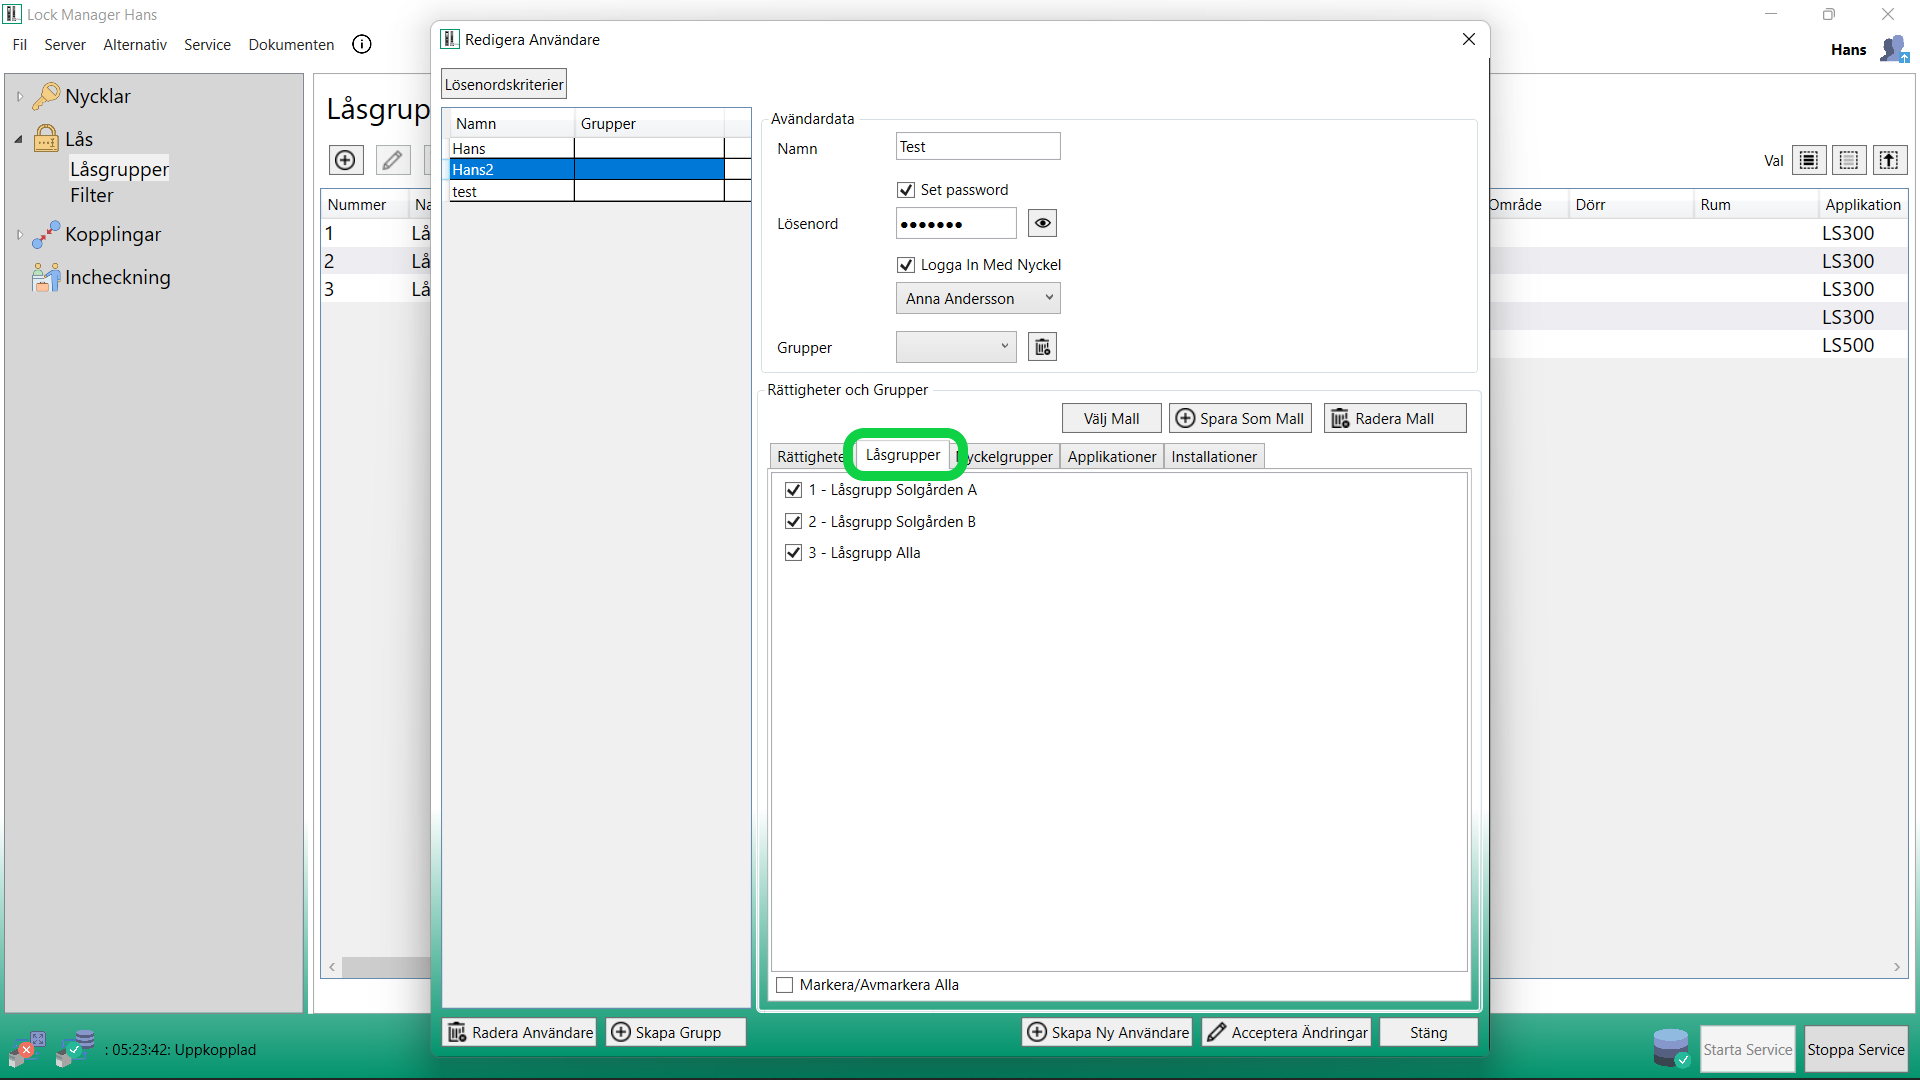The width and height of the screenshot is (1920, 1080).
Task: Open the Fil menu
Action: tap(20, 44)
